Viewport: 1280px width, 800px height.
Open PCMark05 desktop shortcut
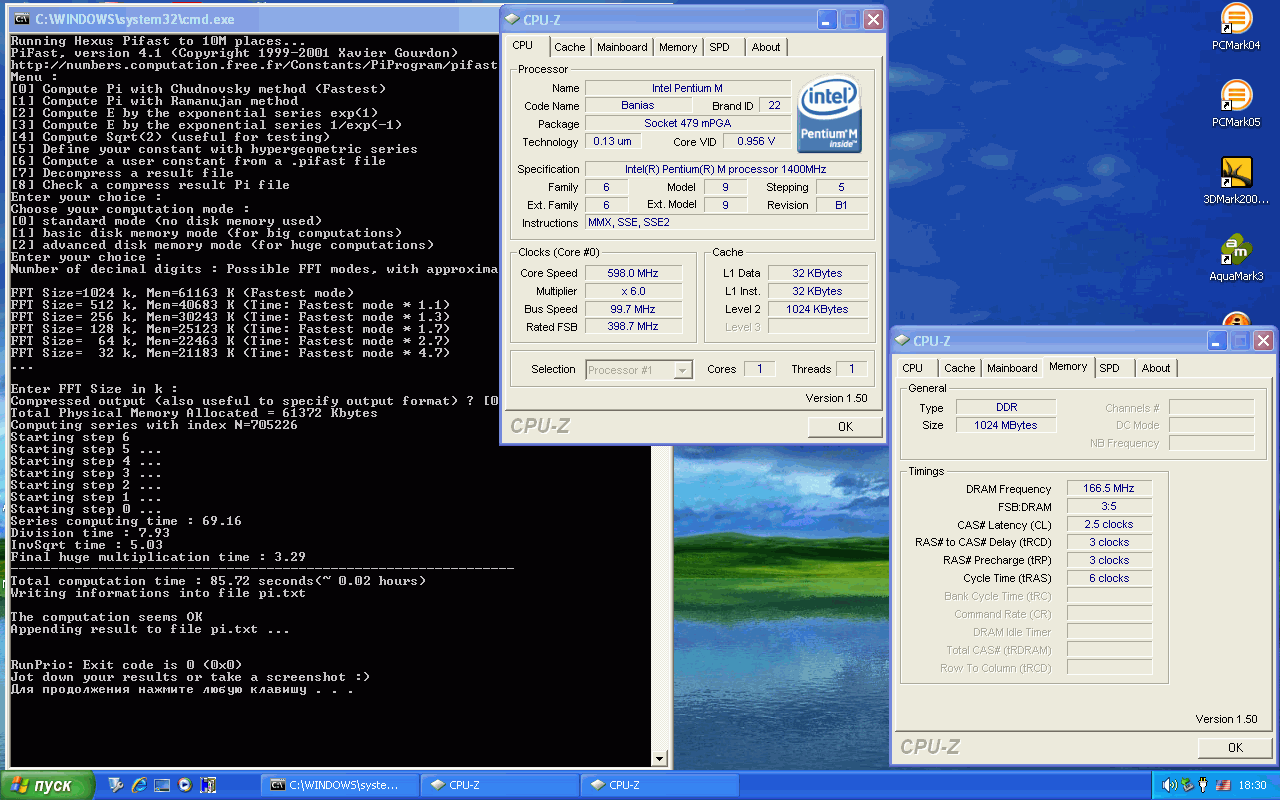coord(1236,104)
